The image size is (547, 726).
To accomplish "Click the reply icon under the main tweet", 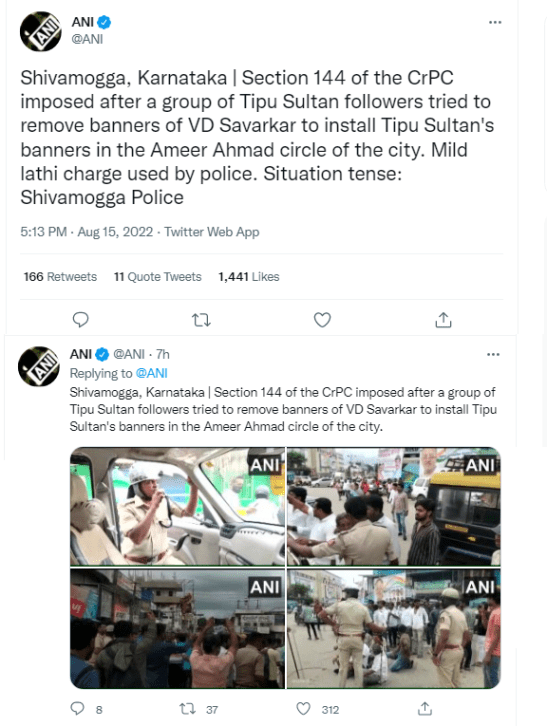I will click(81, 319).
